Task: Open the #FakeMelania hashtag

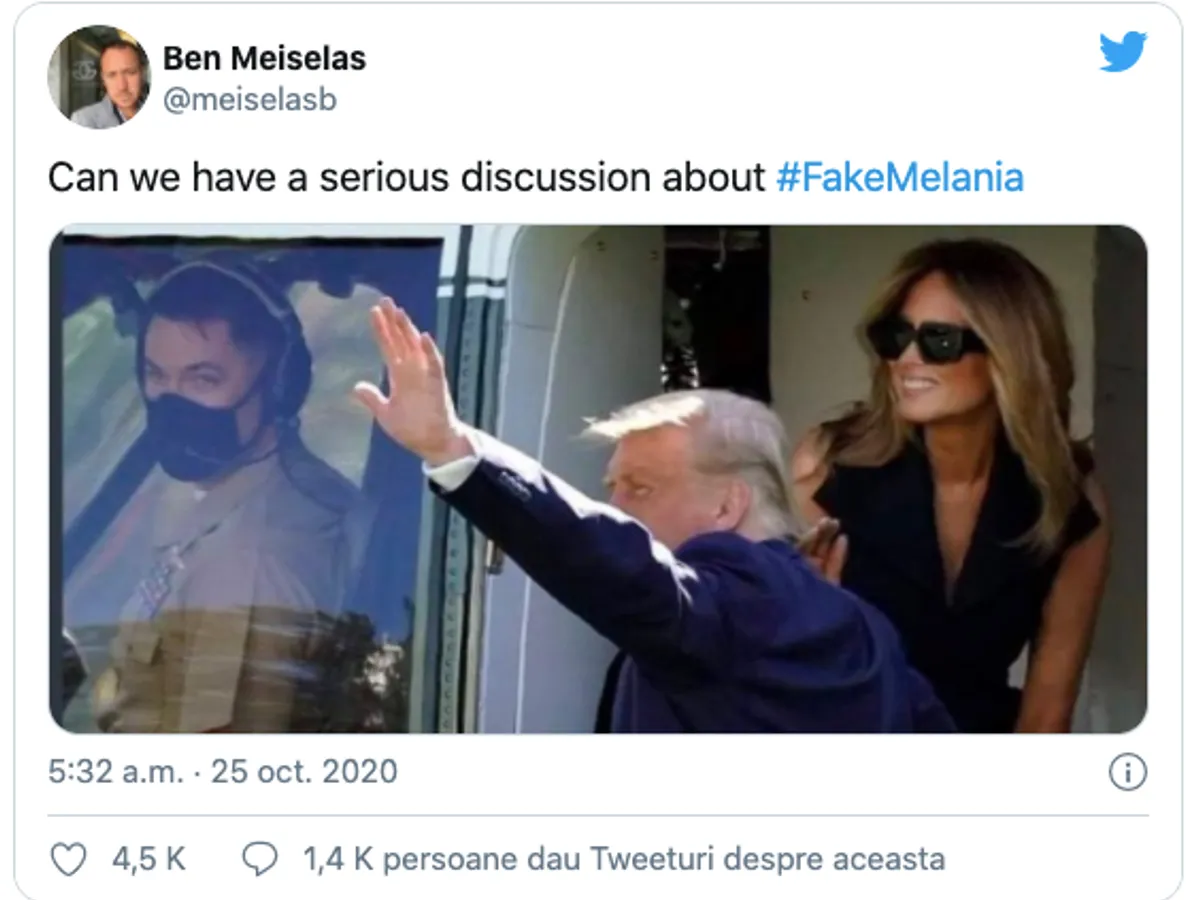Action: click(x=899, y=178)
